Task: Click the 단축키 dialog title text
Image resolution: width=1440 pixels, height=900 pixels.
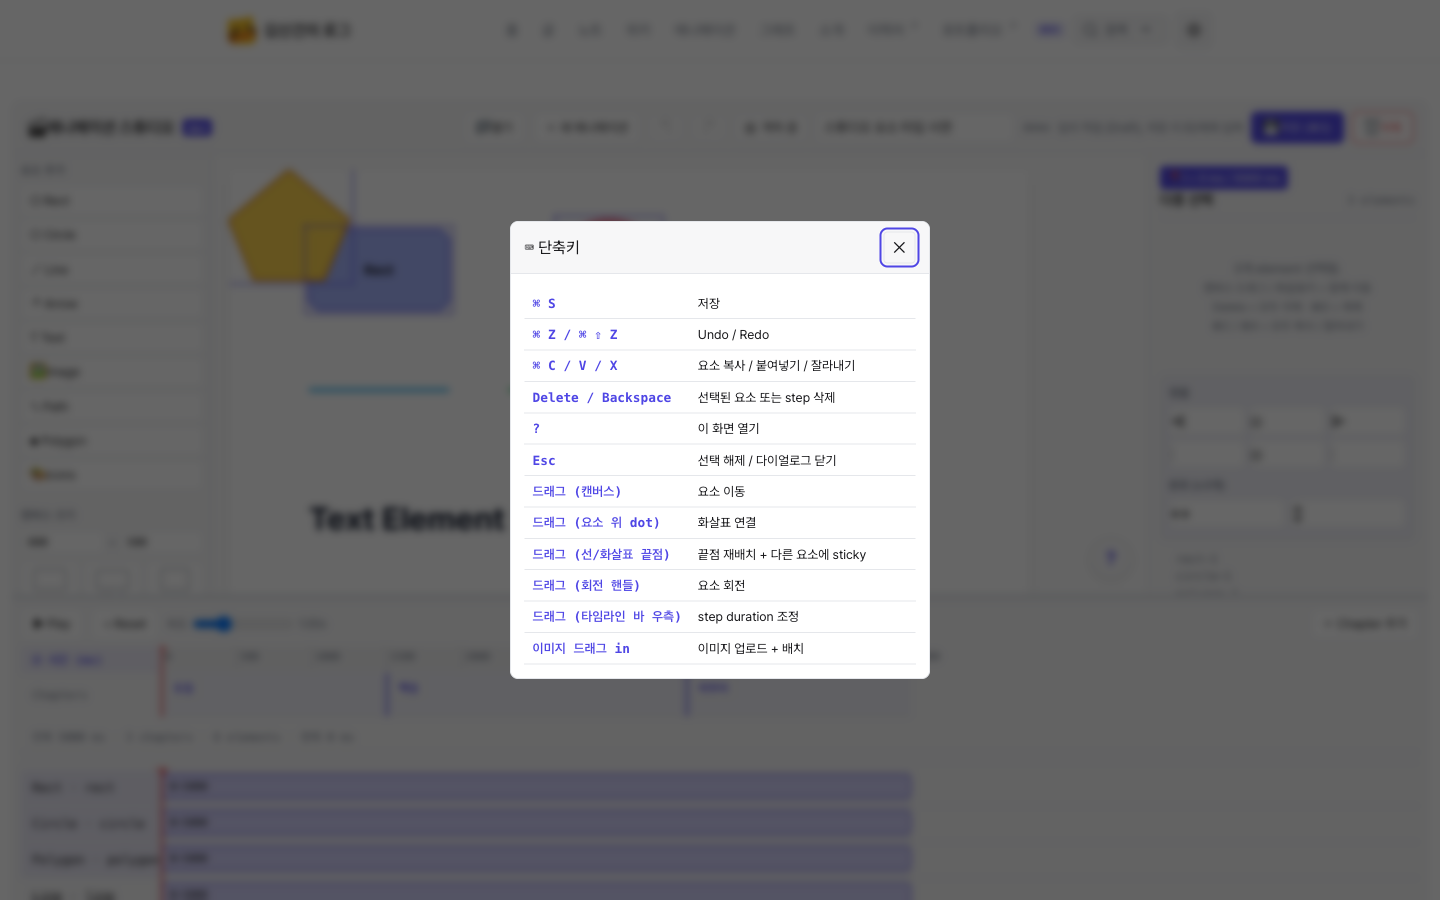Action: pos(559,247)
